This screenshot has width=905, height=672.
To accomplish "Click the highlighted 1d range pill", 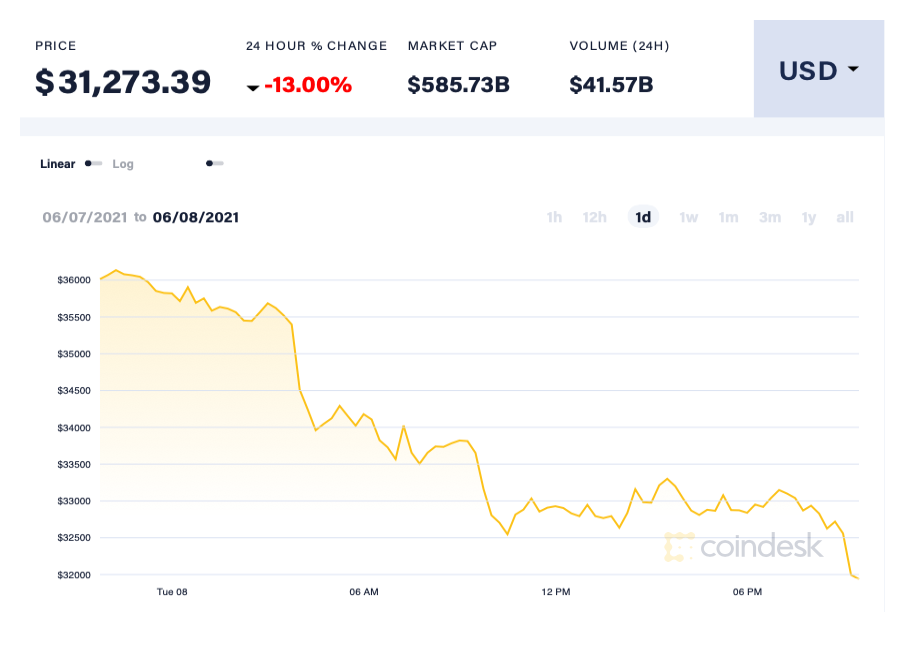I will click(x=643, y=217).
